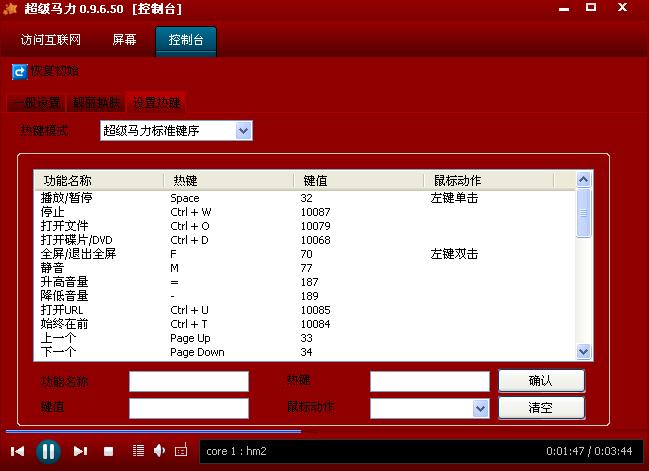This screenshot has height=471, width=649.
Task: Click the 左键单击 mouse action cell
Action: click(x=454, y=198)
